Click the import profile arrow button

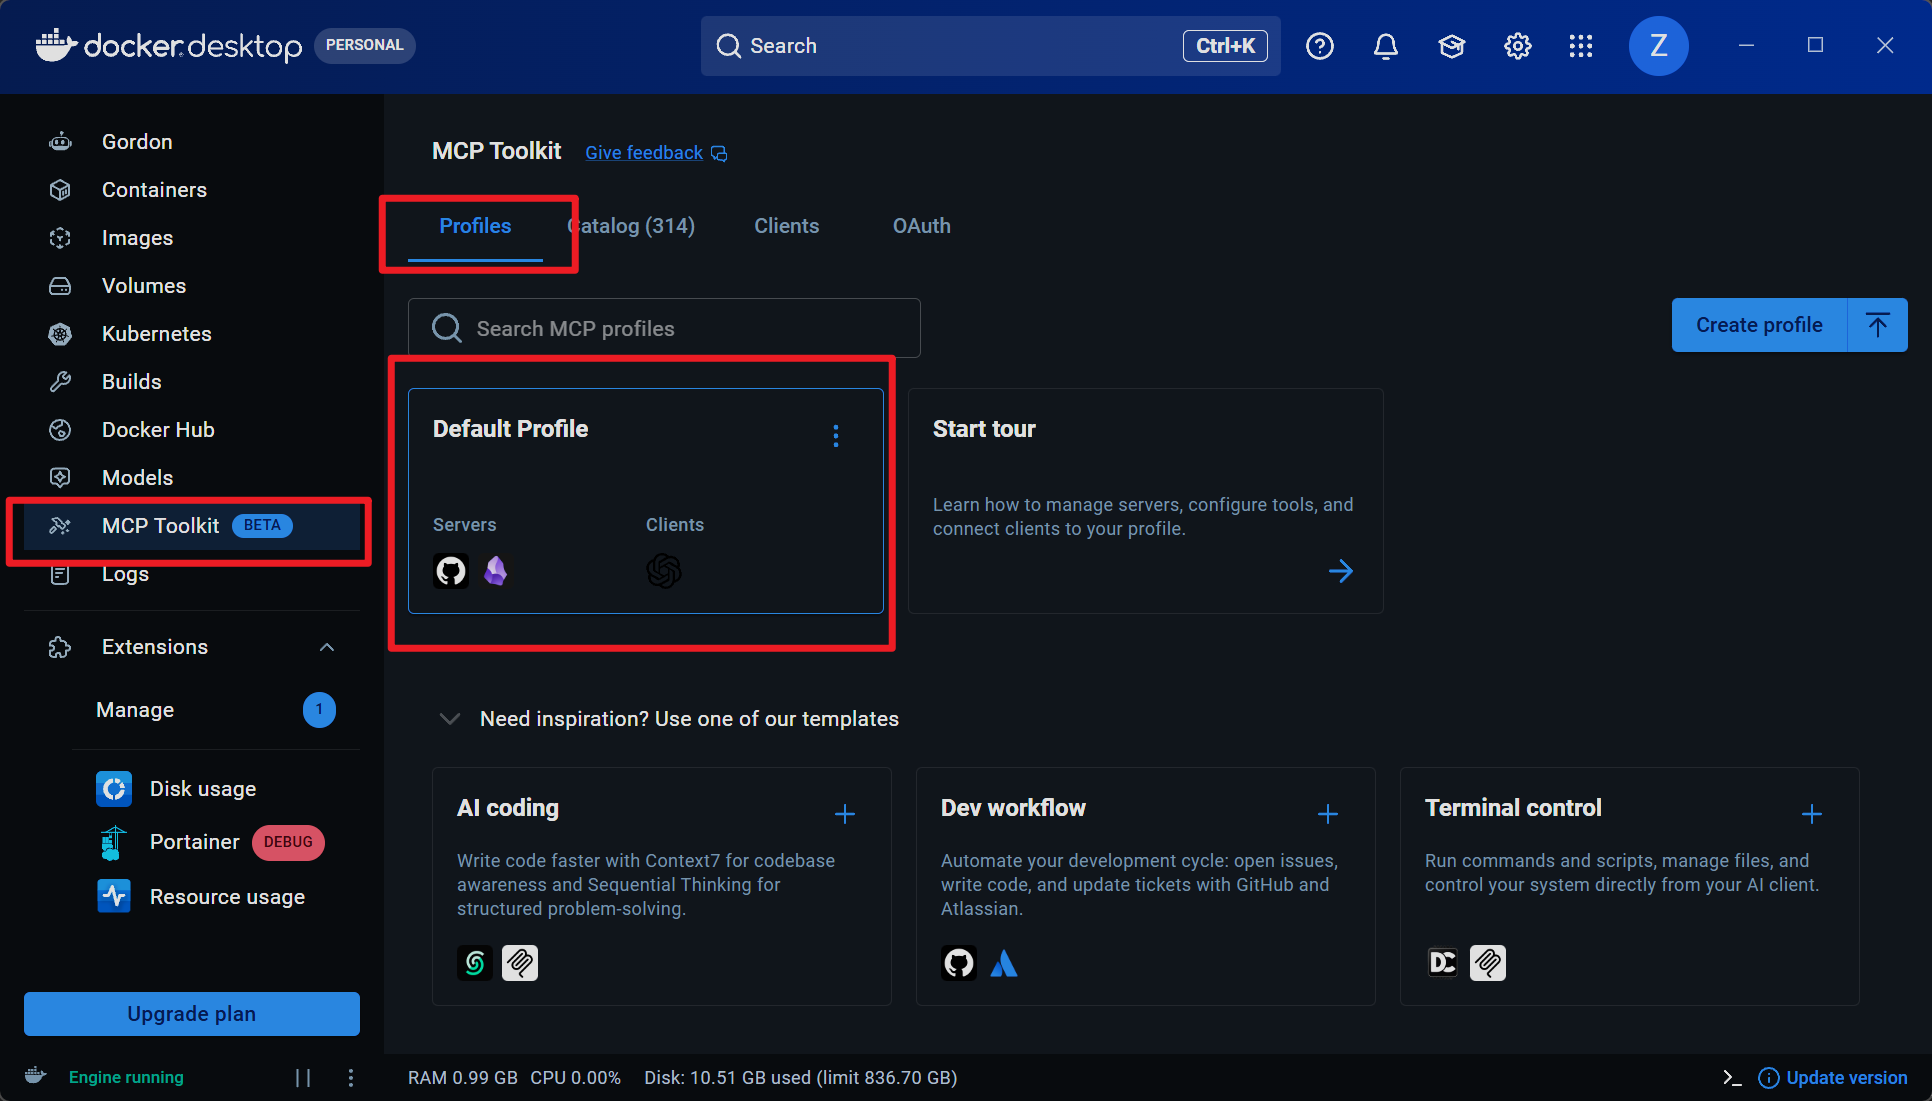click(x=1878, y=325)
